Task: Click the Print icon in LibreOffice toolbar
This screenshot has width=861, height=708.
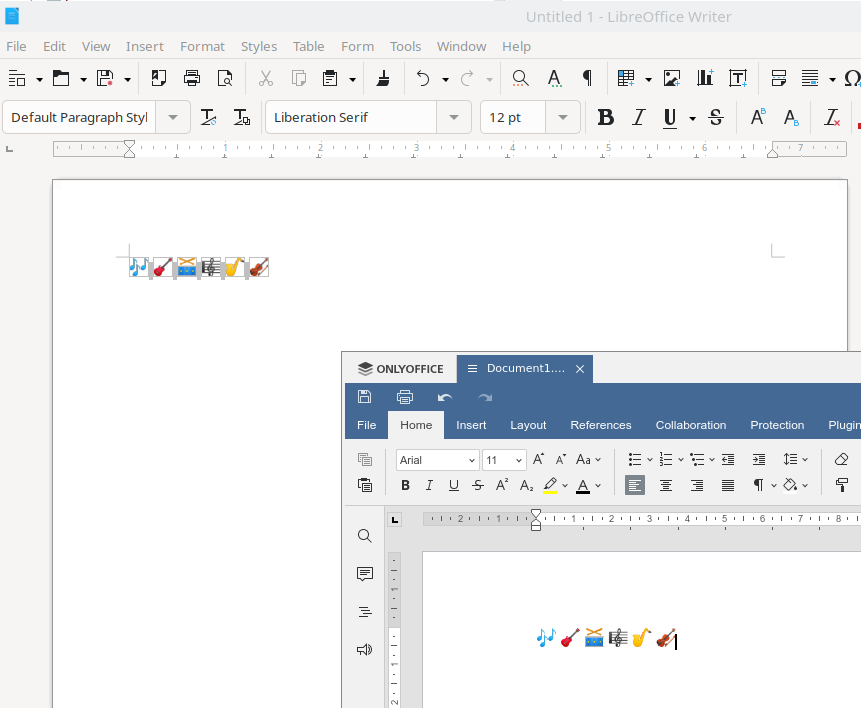Action: coord(192,79)
